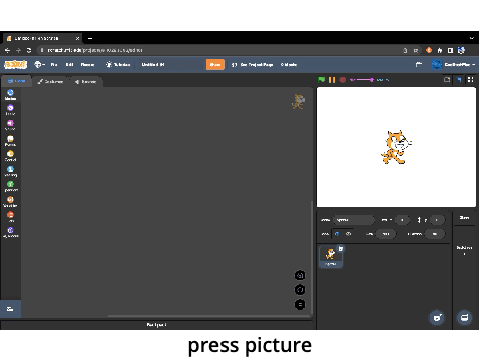Viewport: 480px width, 360px height.
Task: Click the sprite x position field
Action: 402,220
